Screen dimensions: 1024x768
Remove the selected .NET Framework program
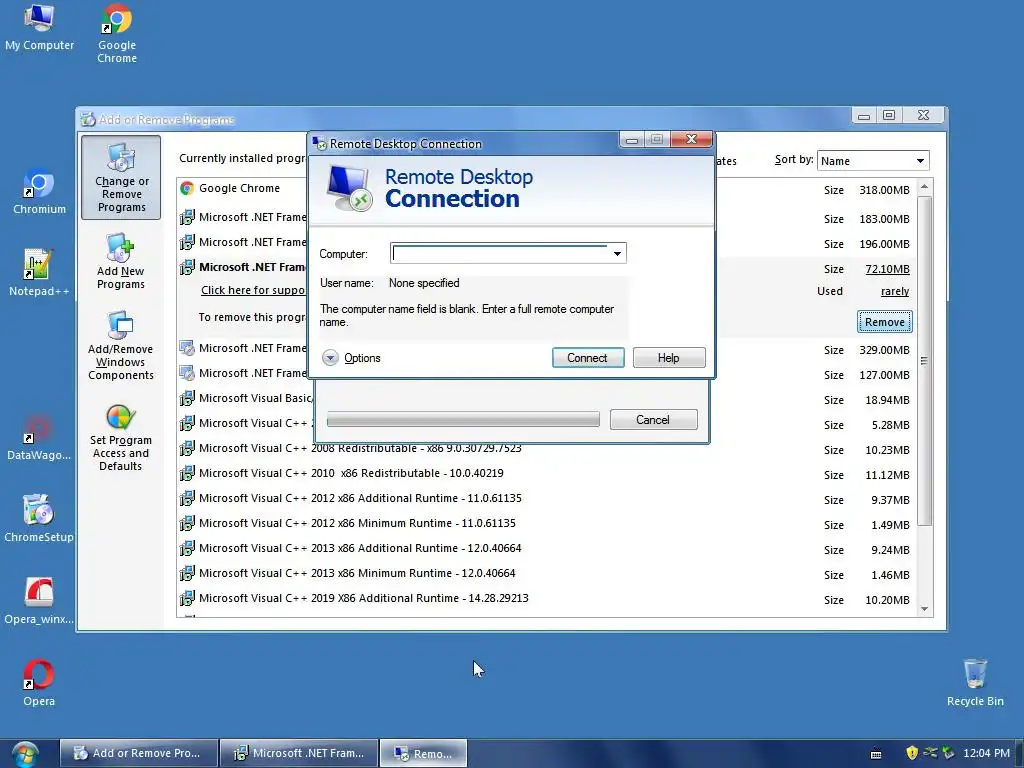(x=885, y=322)
